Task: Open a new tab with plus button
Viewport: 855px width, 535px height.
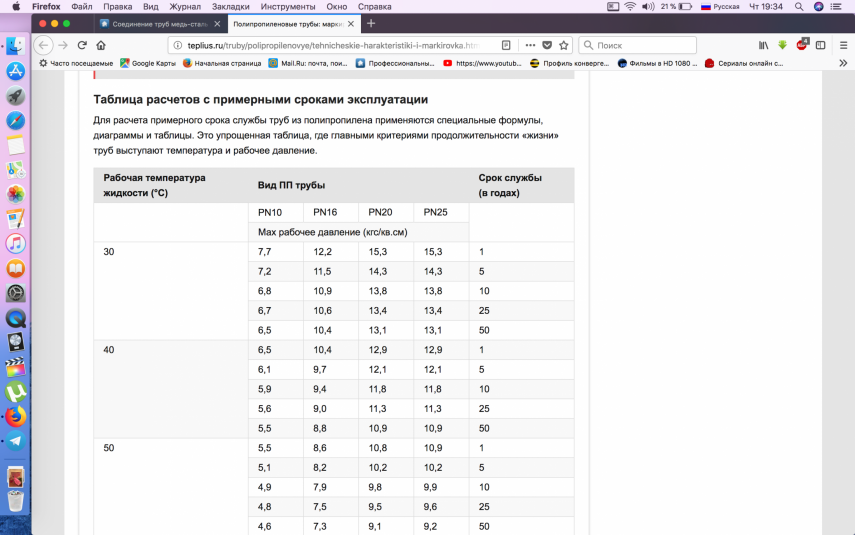Action: (371, 23)
